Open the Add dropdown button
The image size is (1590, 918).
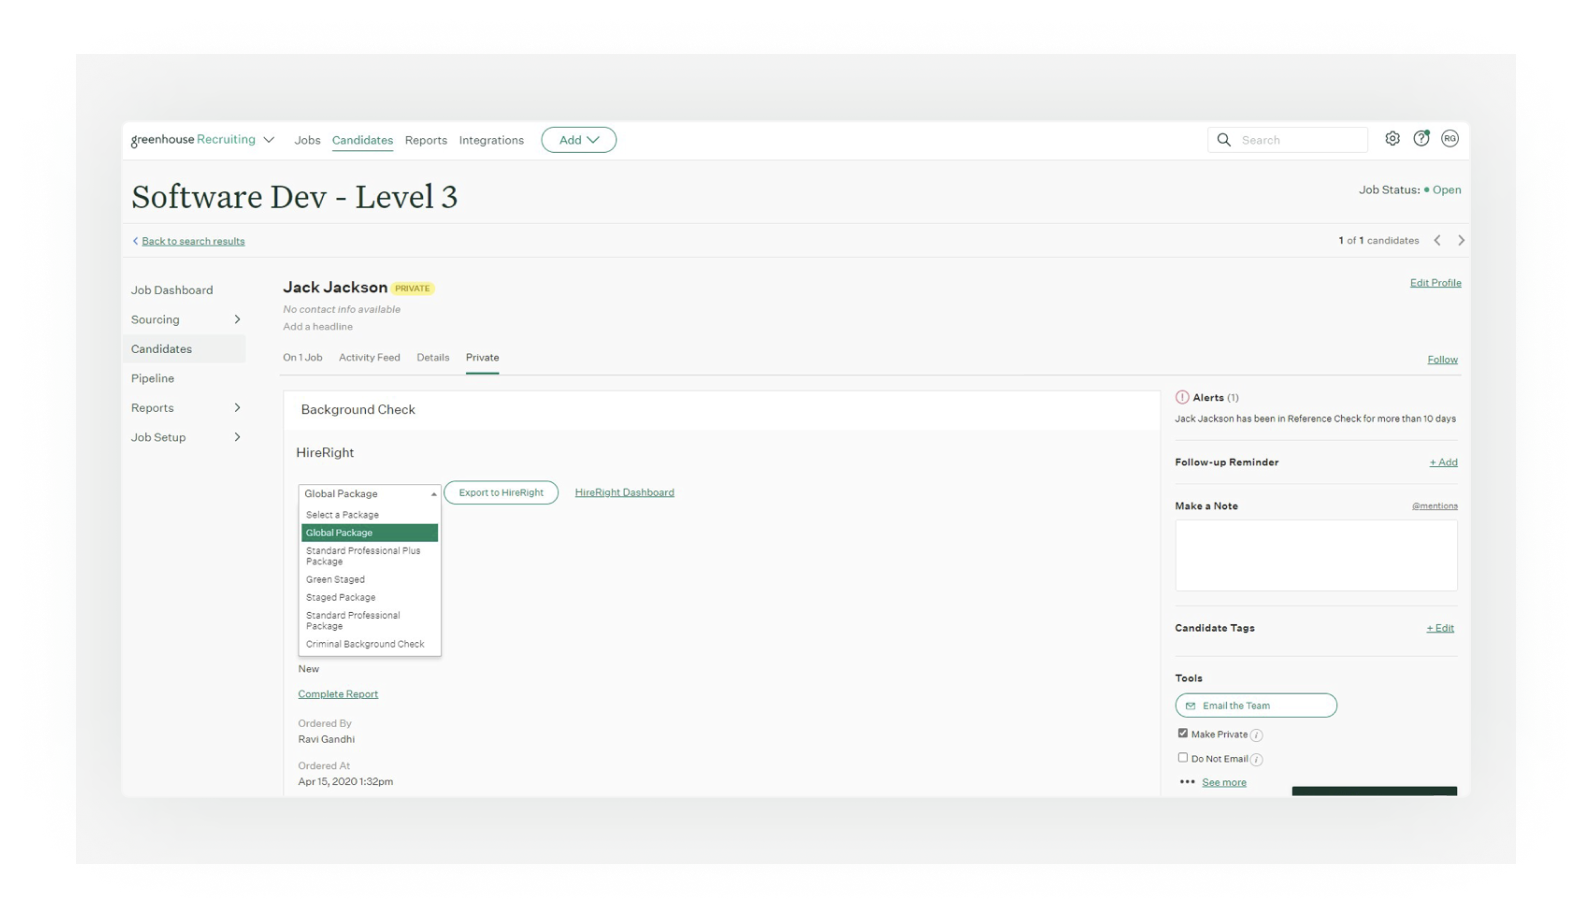pos(578,140)
